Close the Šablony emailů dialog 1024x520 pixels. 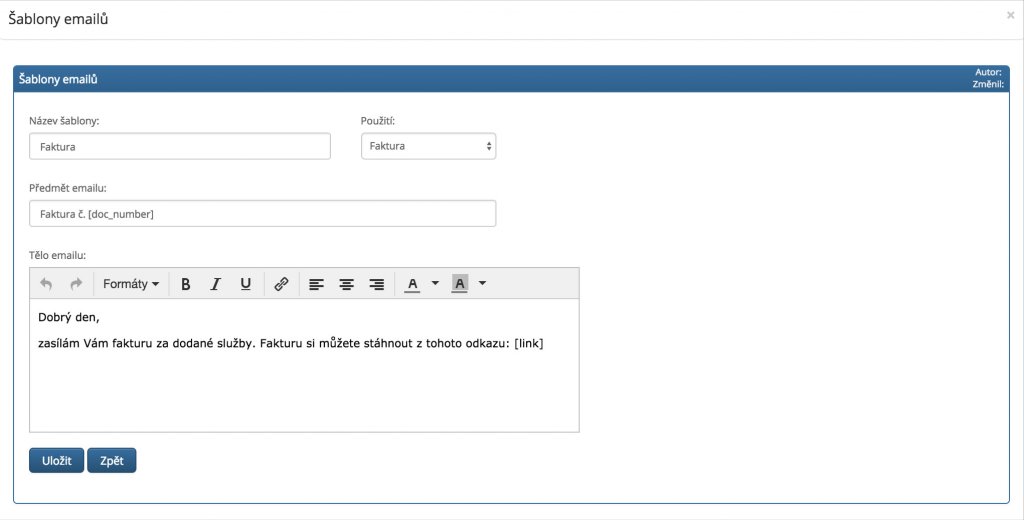1010,16
